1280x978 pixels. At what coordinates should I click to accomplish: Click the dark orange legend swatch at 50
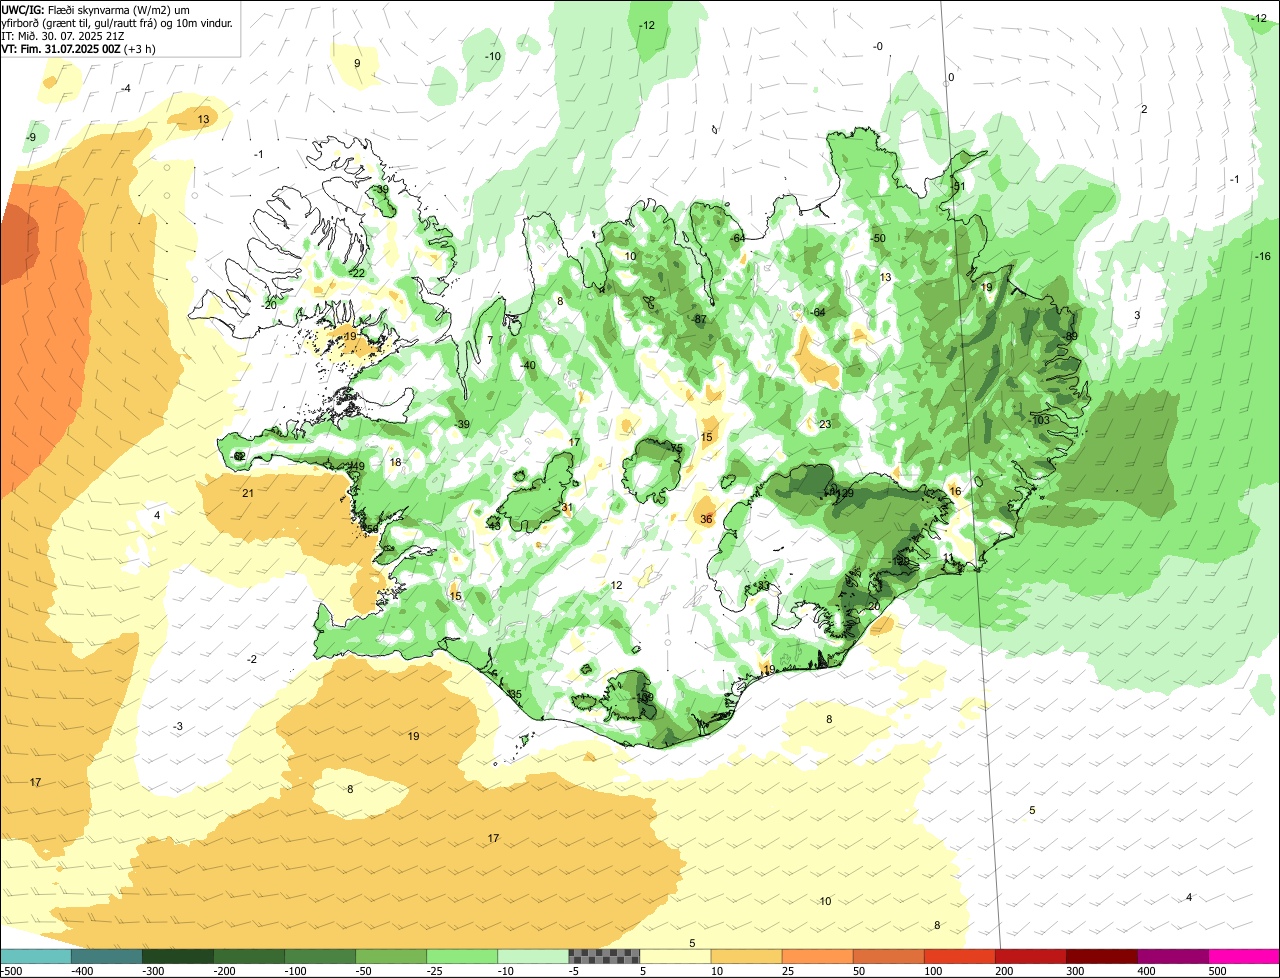click(x=888, y=956)
